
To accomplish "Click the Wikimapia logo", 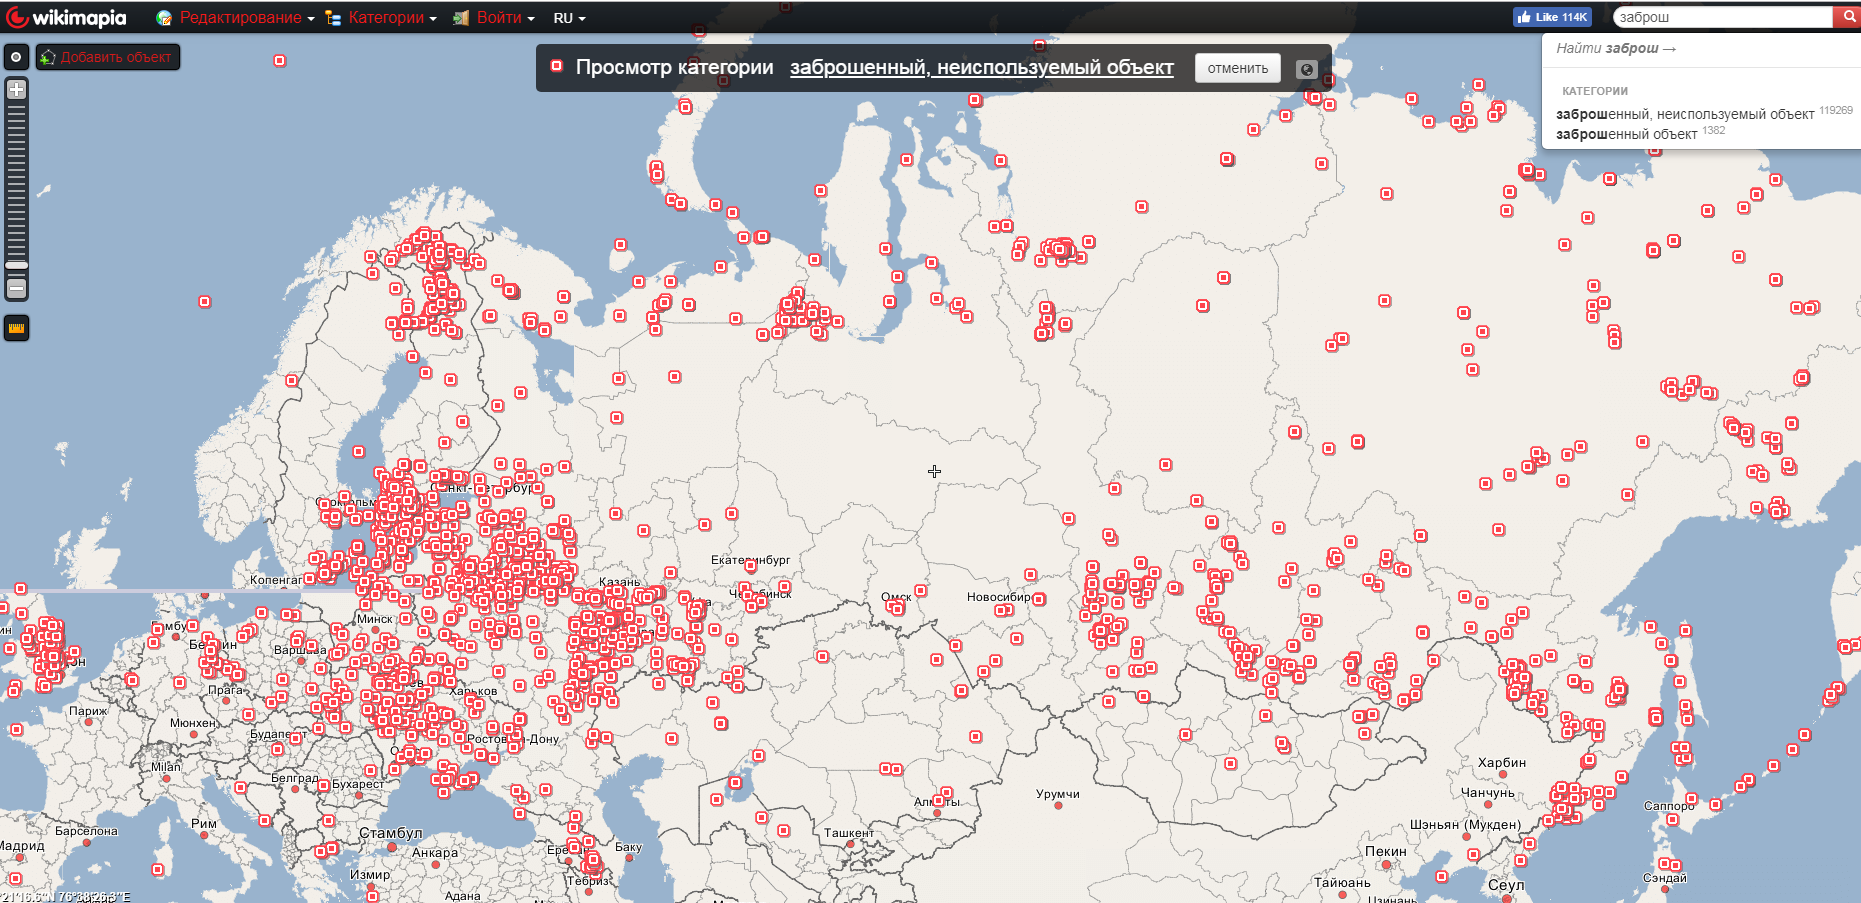I will [67, 17].
